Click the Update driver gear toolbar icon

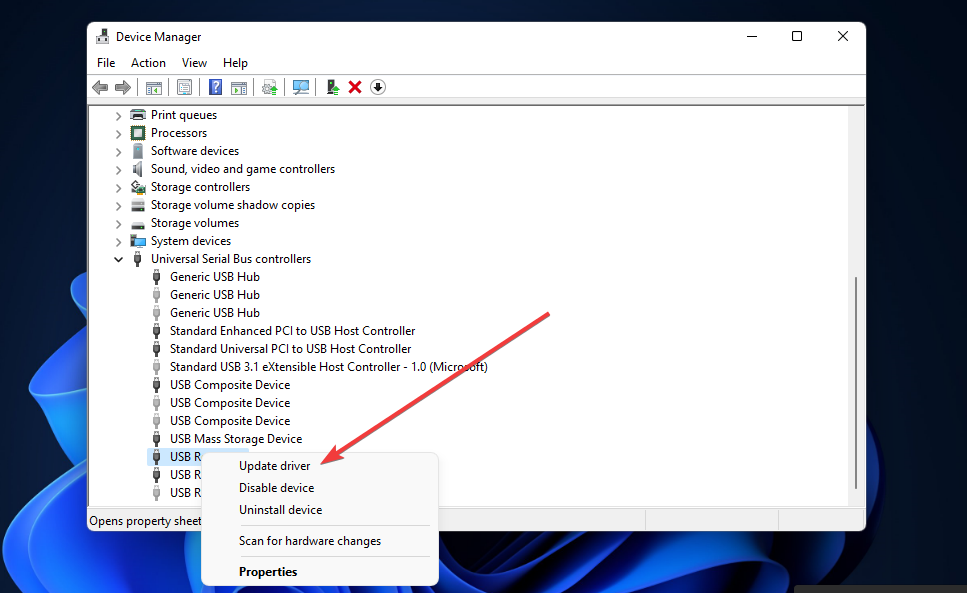[269, 87]
